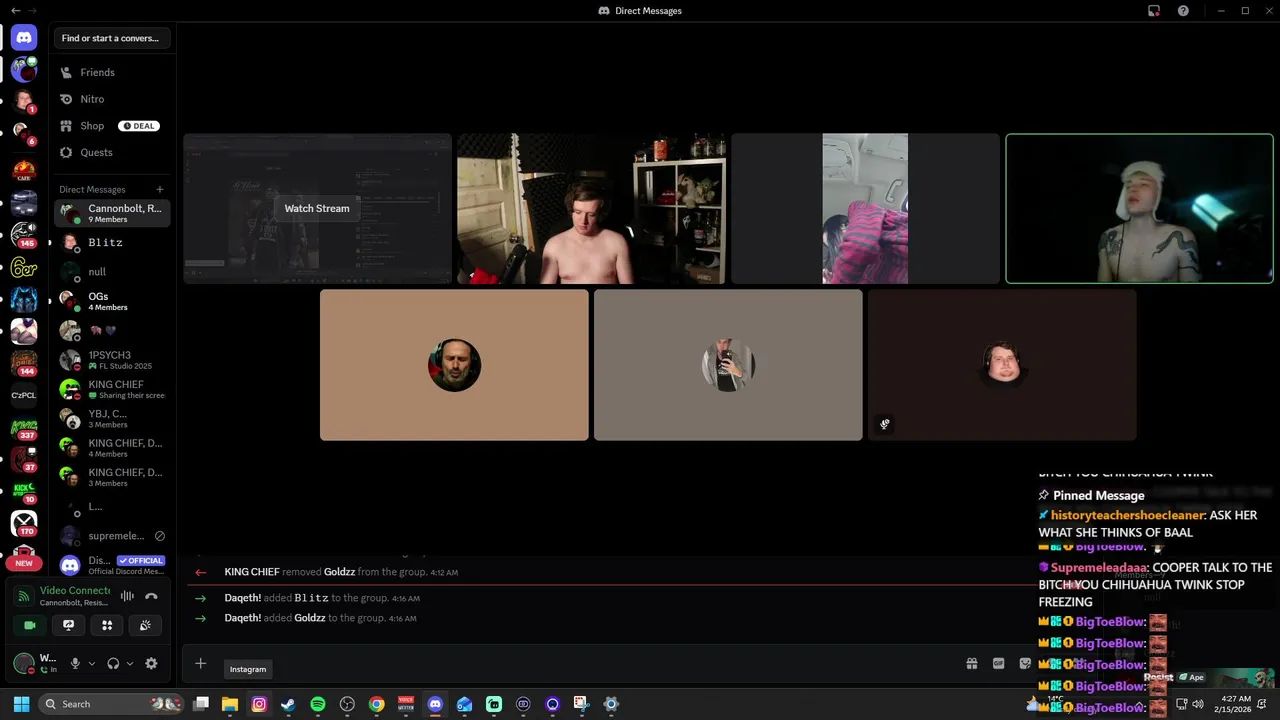Open the Official Discord messages conversation
This screenshot has width=1280, height=720.
(x=112, y=565)
